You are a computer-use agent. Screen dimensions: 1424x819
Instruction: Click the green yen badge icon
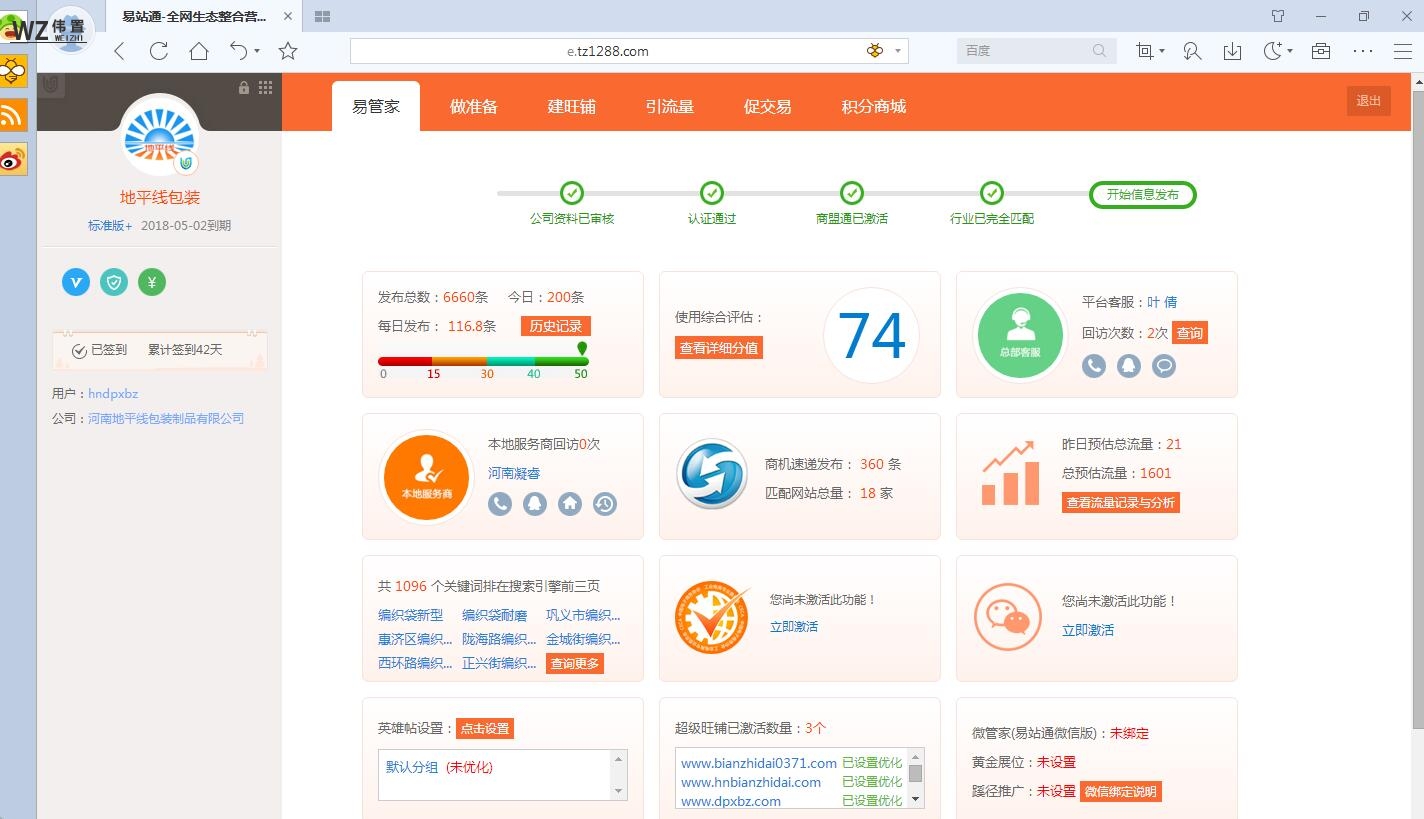pos(152,283)
